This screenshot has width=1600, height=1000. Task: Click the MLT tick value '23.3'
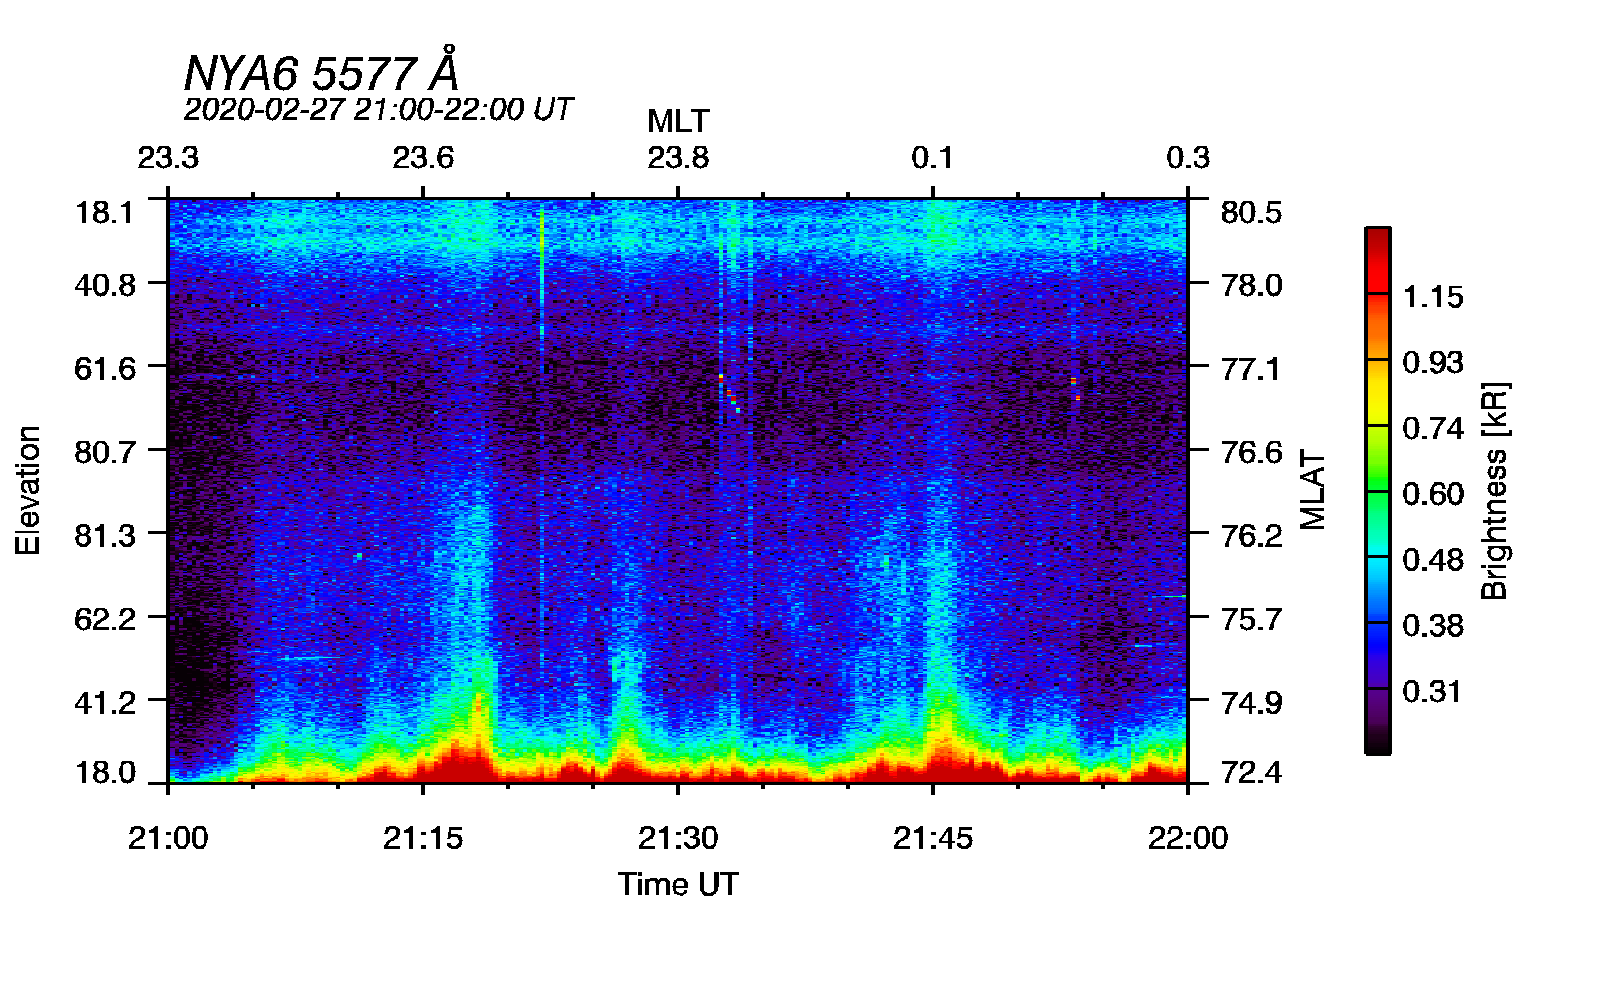(168, 158)
